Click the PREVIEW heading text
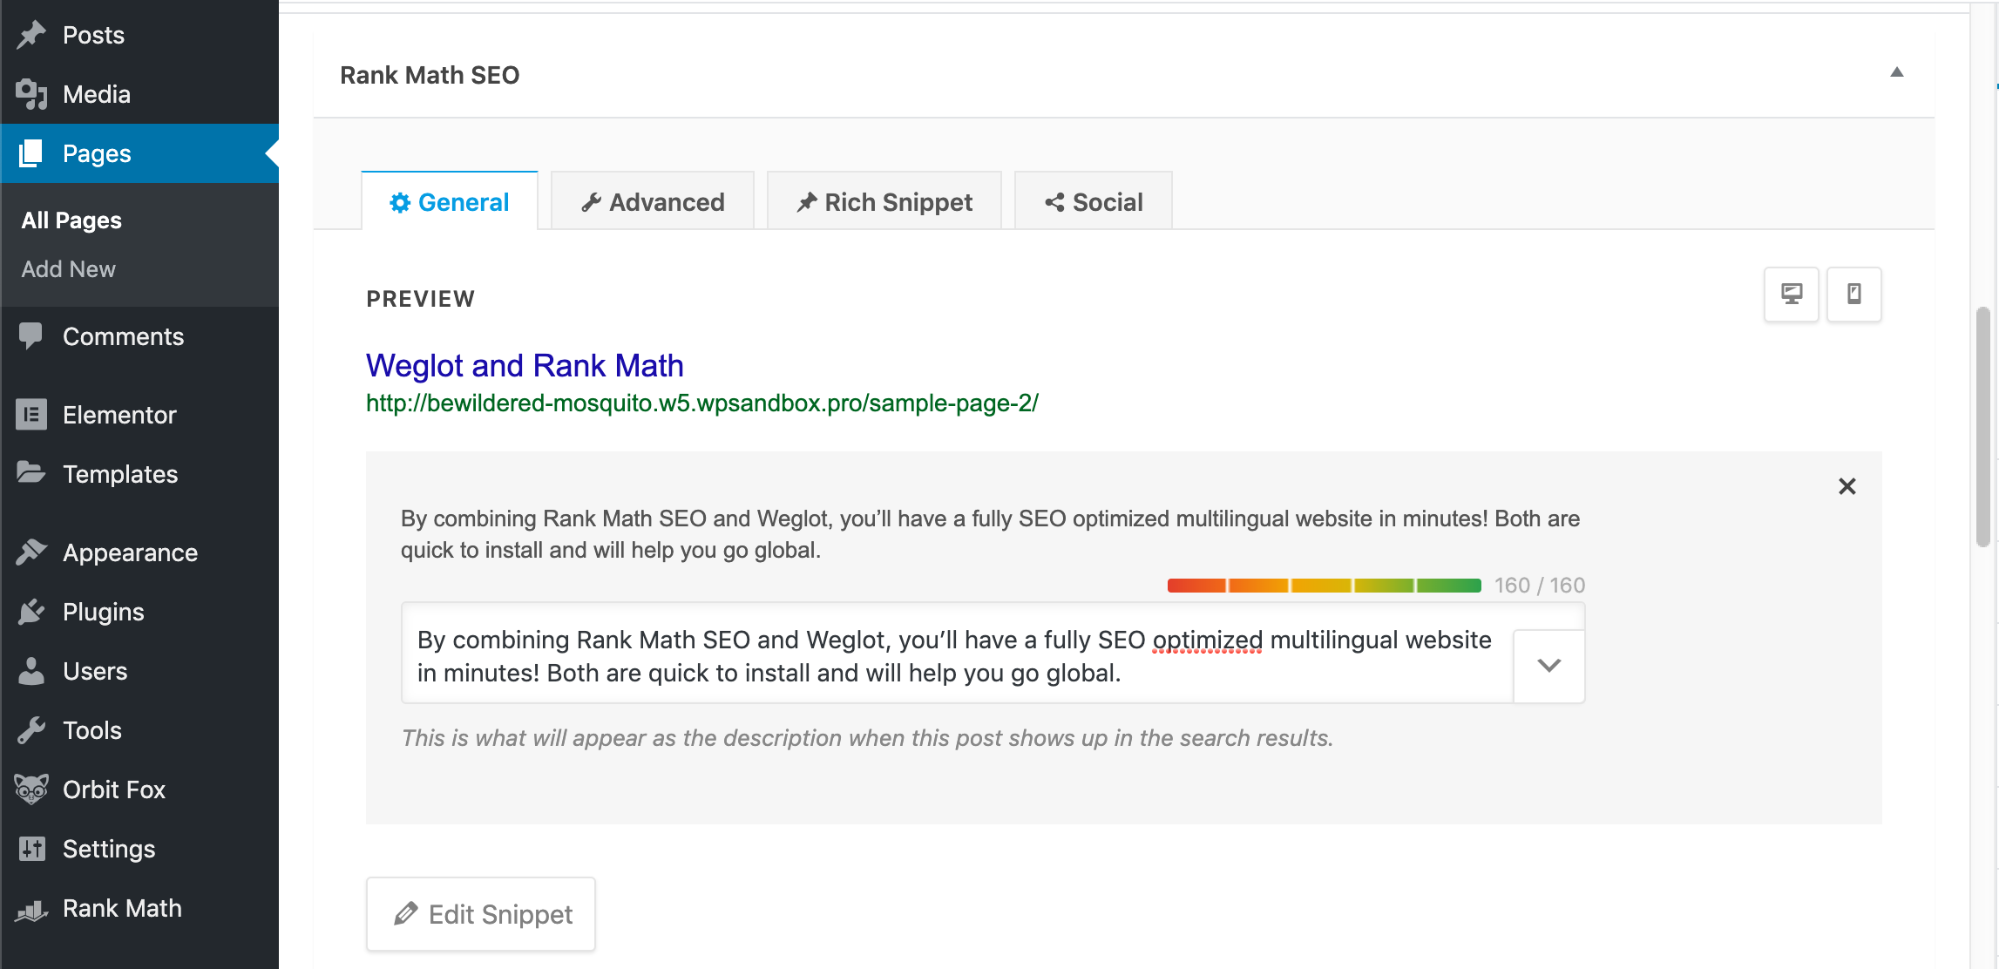Screen dimensions: 1999x970 421,299
